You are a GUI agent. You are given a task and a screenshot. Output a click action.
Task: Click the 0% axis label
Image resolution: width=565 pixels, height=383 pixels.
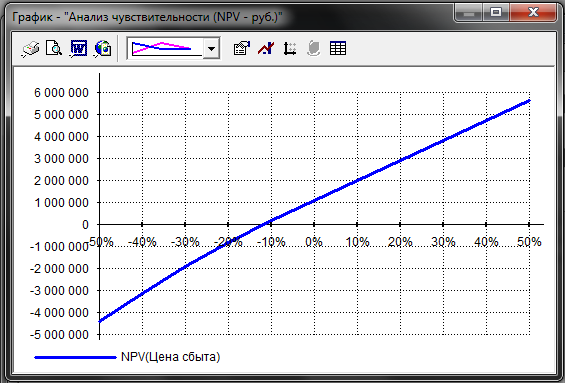pyautogui.click(x=314, y=241)
